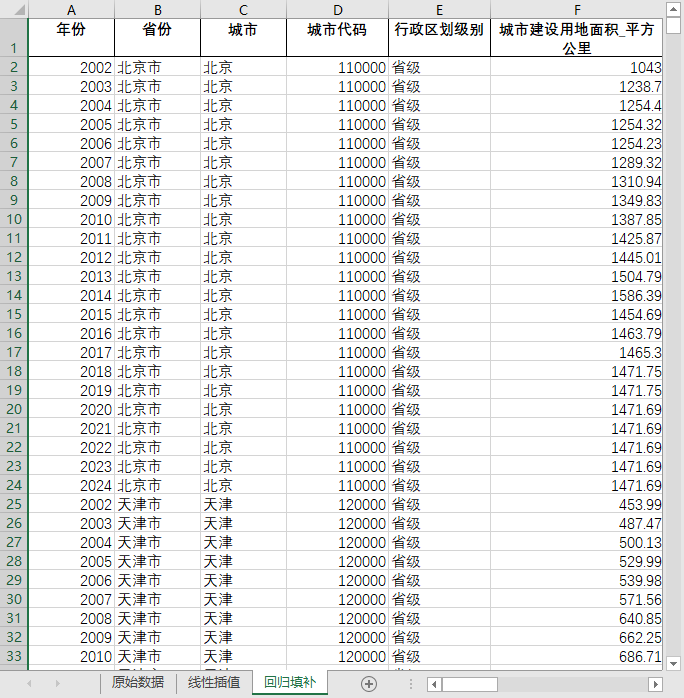Select column A header

pyautogui.click(x=71, y=9)
